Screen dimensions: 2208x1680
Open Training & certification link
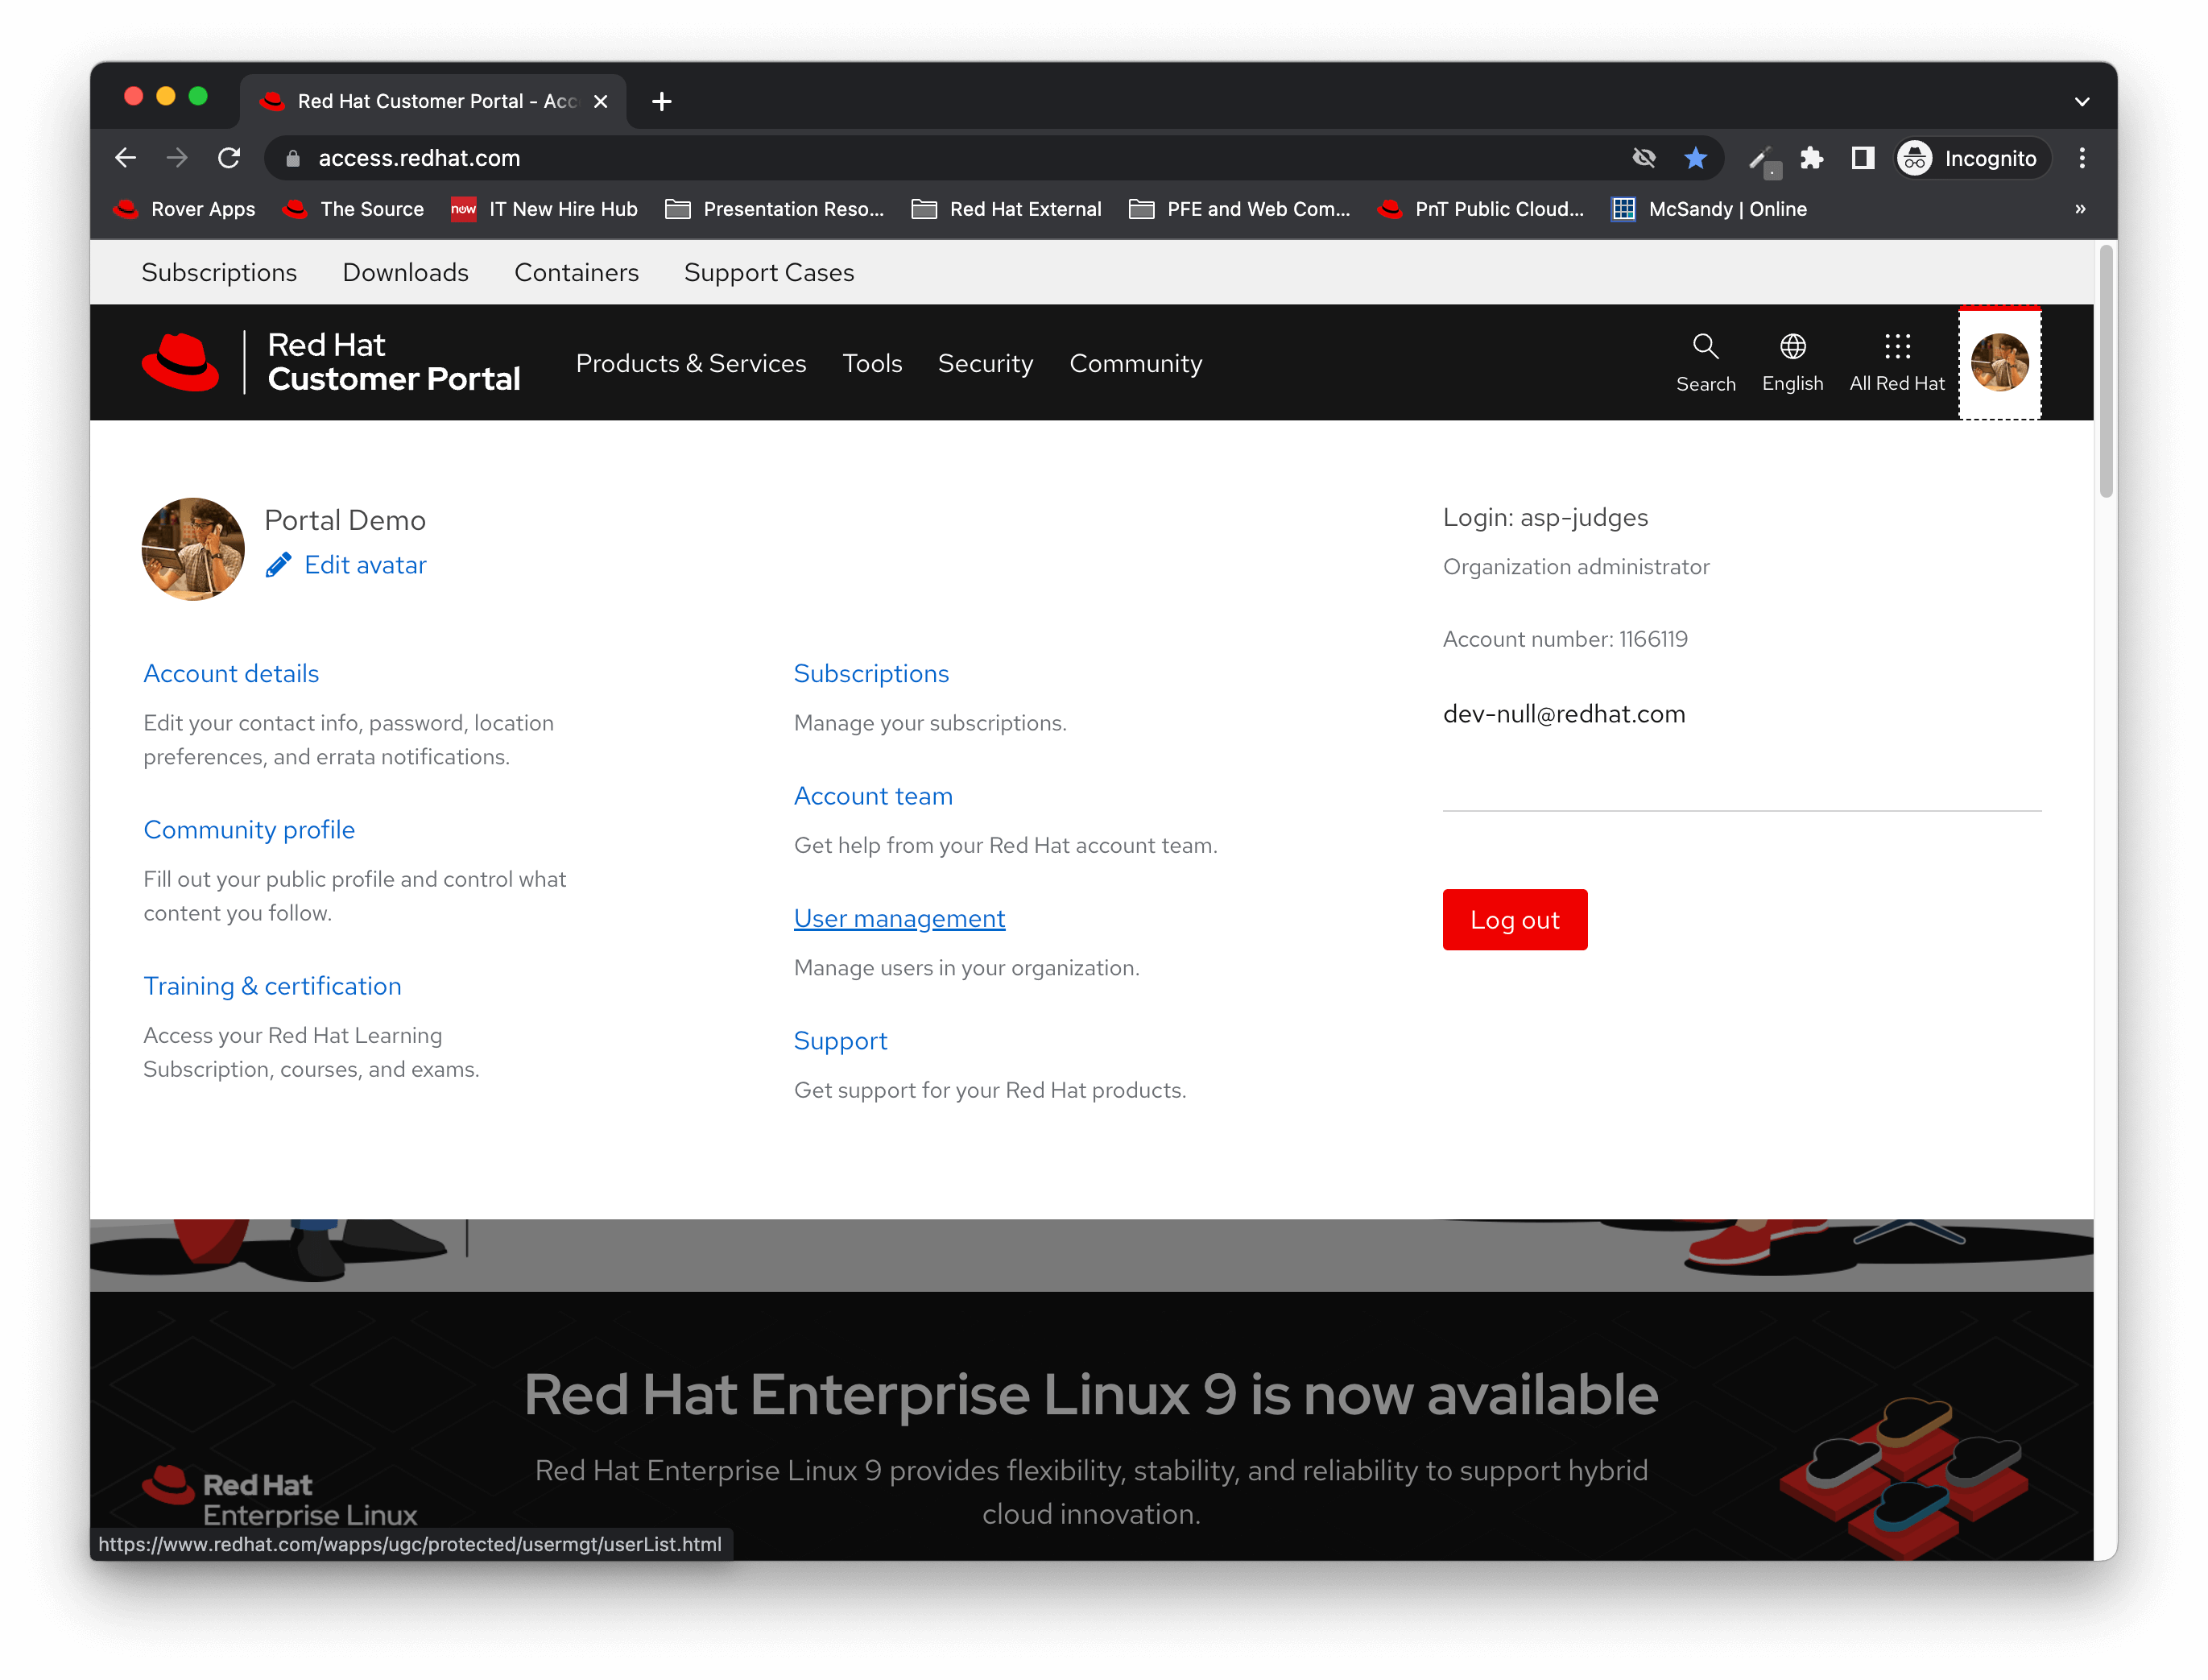(x=271, y=987)
